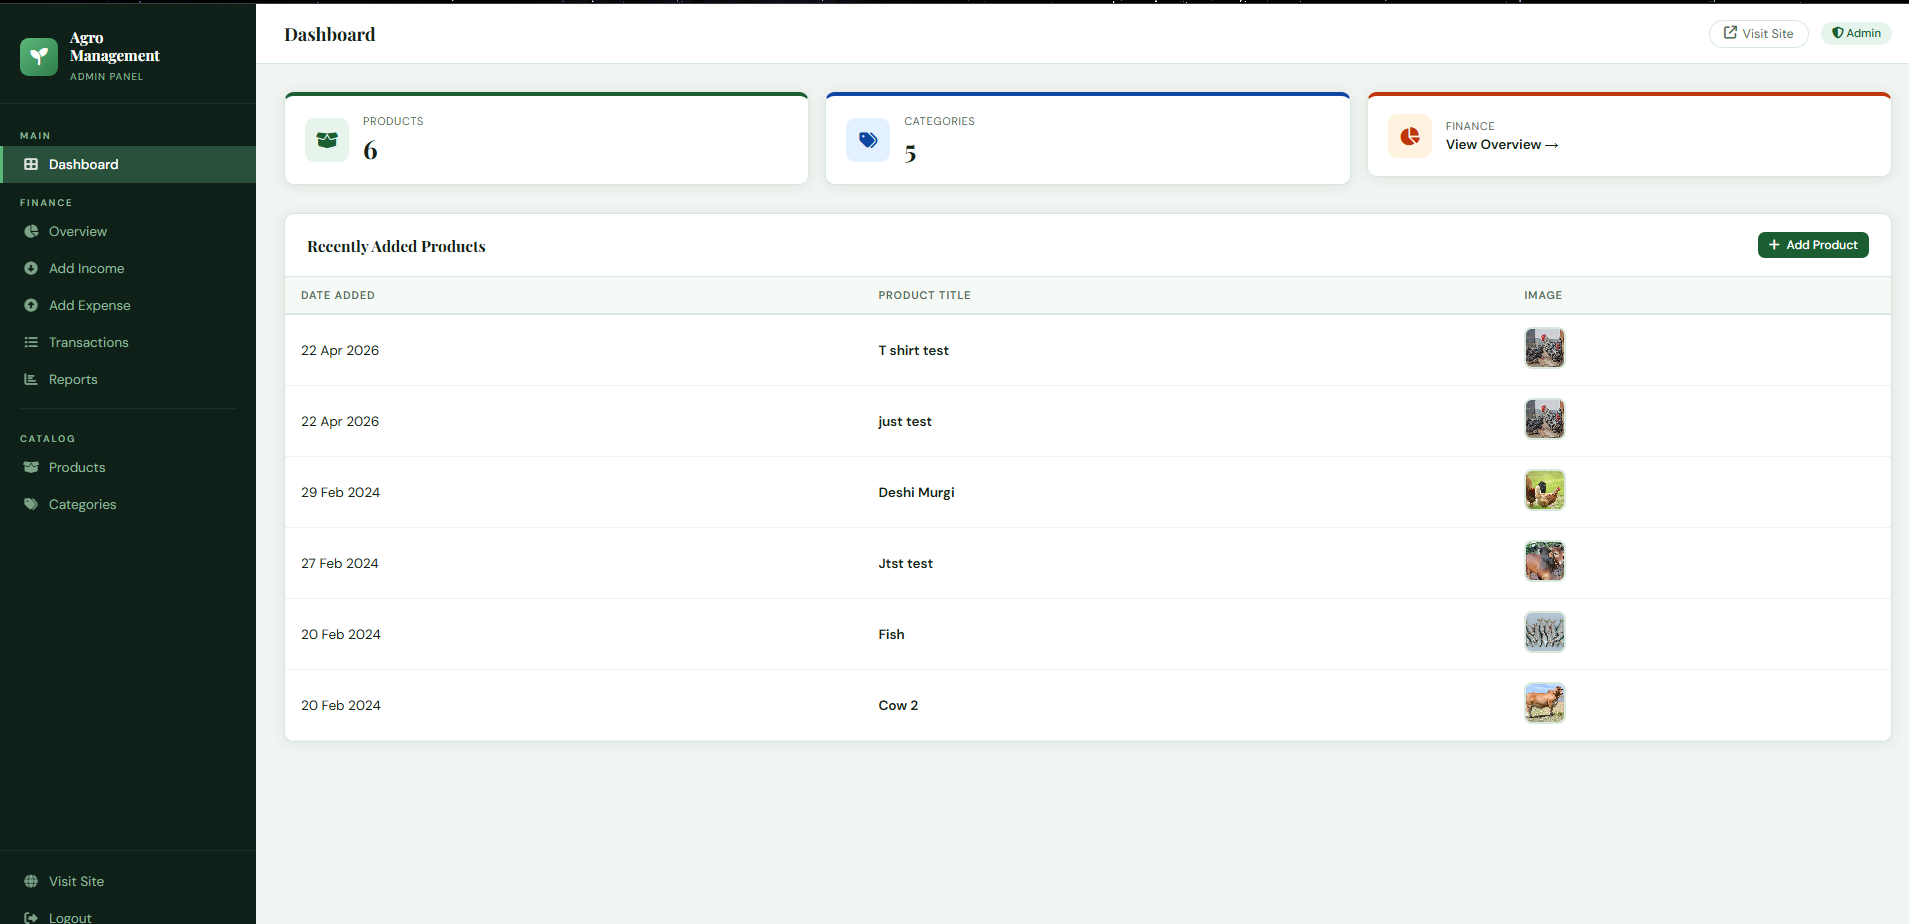Image resolution: width=1909 pixels, height=924 pixels.
Task: Open the Transactions page
Action: [128, 342]
